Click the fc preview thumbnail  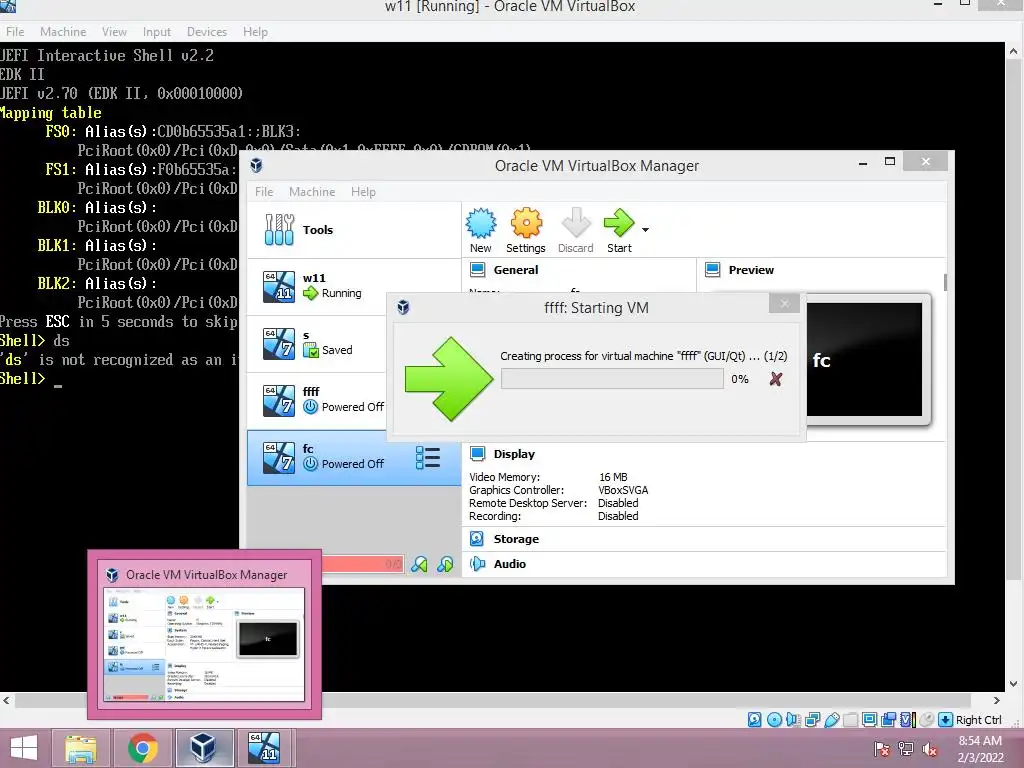pos(864,359)
